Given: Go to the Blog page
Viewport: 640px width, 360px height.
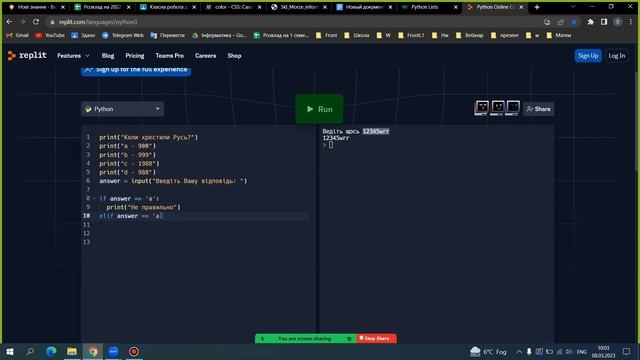Looking at the screenshot, I should pos(108,56).
